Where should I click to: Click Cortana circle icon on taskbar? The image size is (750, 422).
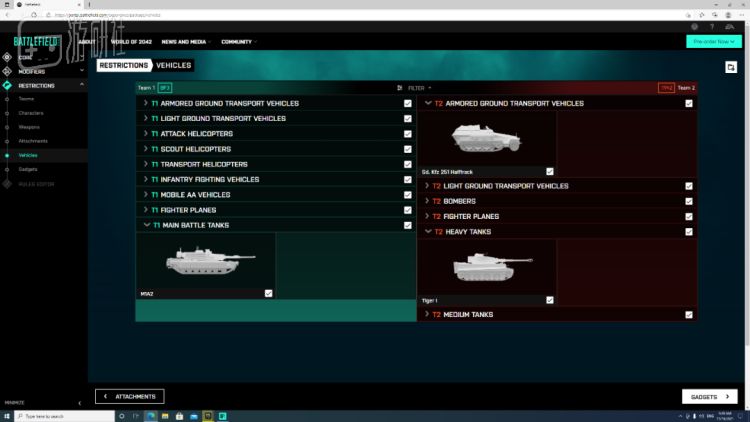click(x=121, y=416)
